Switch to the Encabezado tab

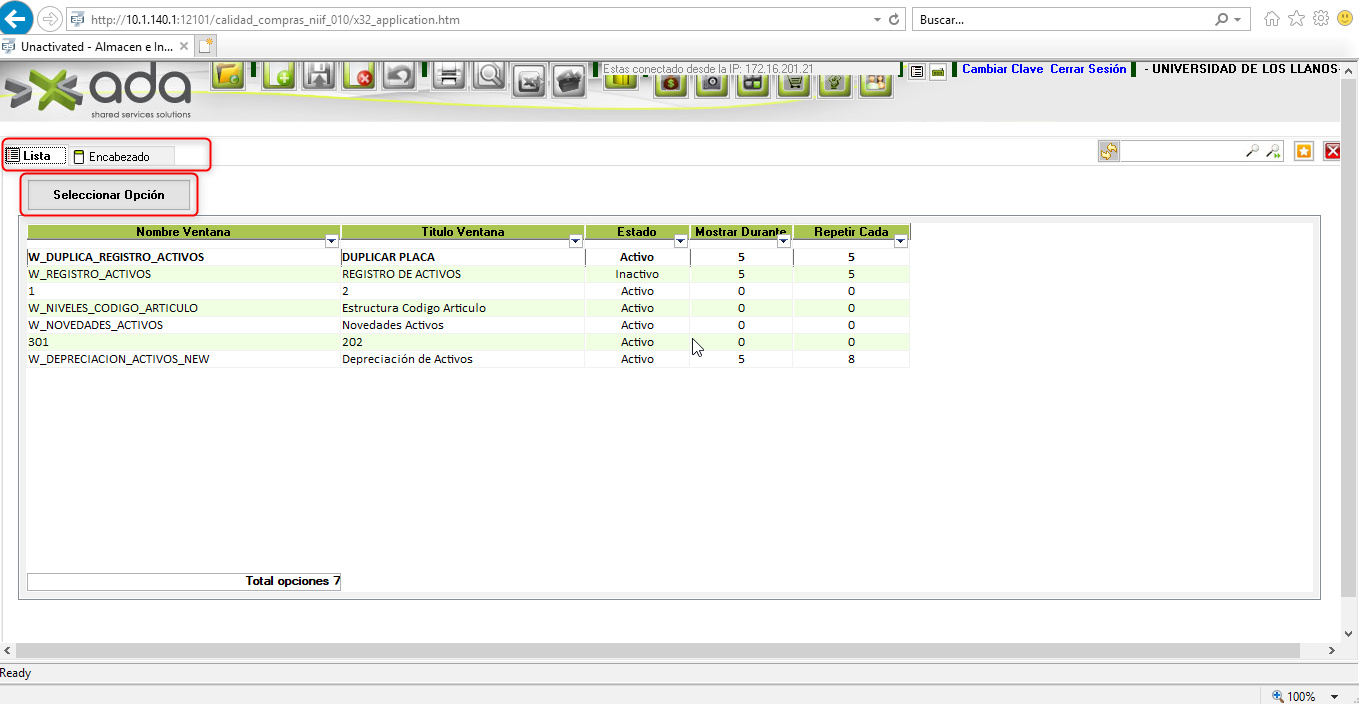[118, 156]
